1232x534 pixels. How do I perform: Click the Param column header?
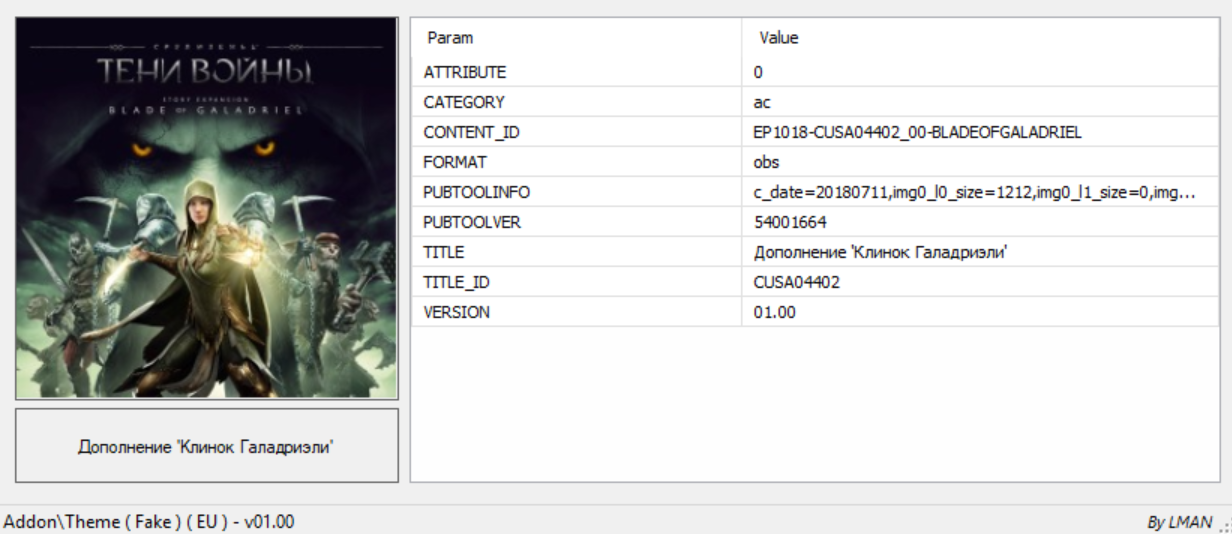(x=576, y=38)
